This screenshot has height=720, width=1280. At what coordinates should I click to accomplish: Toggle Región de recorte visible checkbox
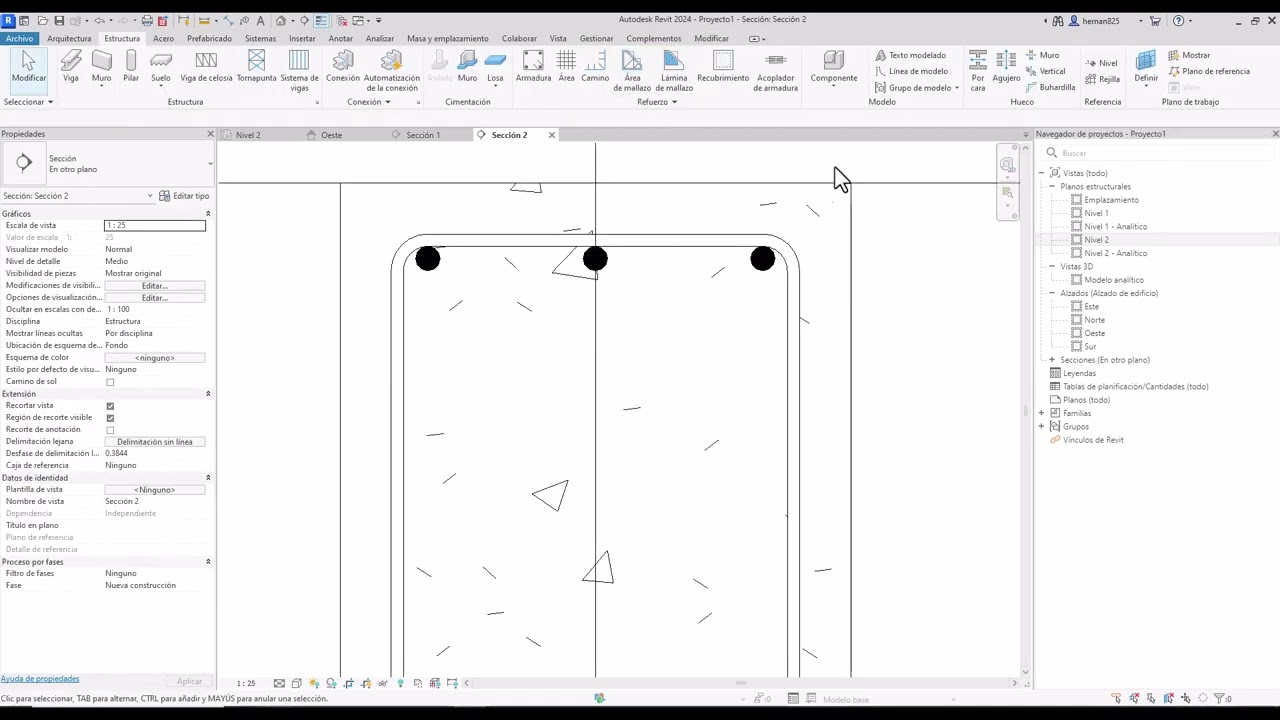[110, 418]
